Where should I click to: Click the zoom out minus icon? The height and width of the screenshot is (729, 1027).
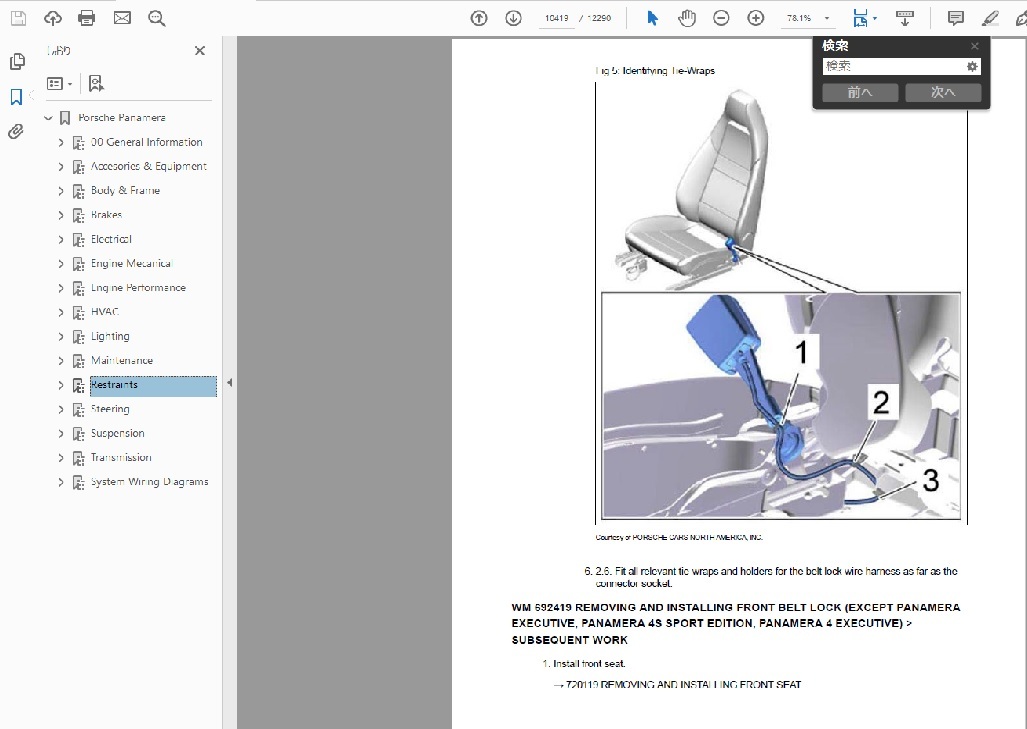click(721, 18)
